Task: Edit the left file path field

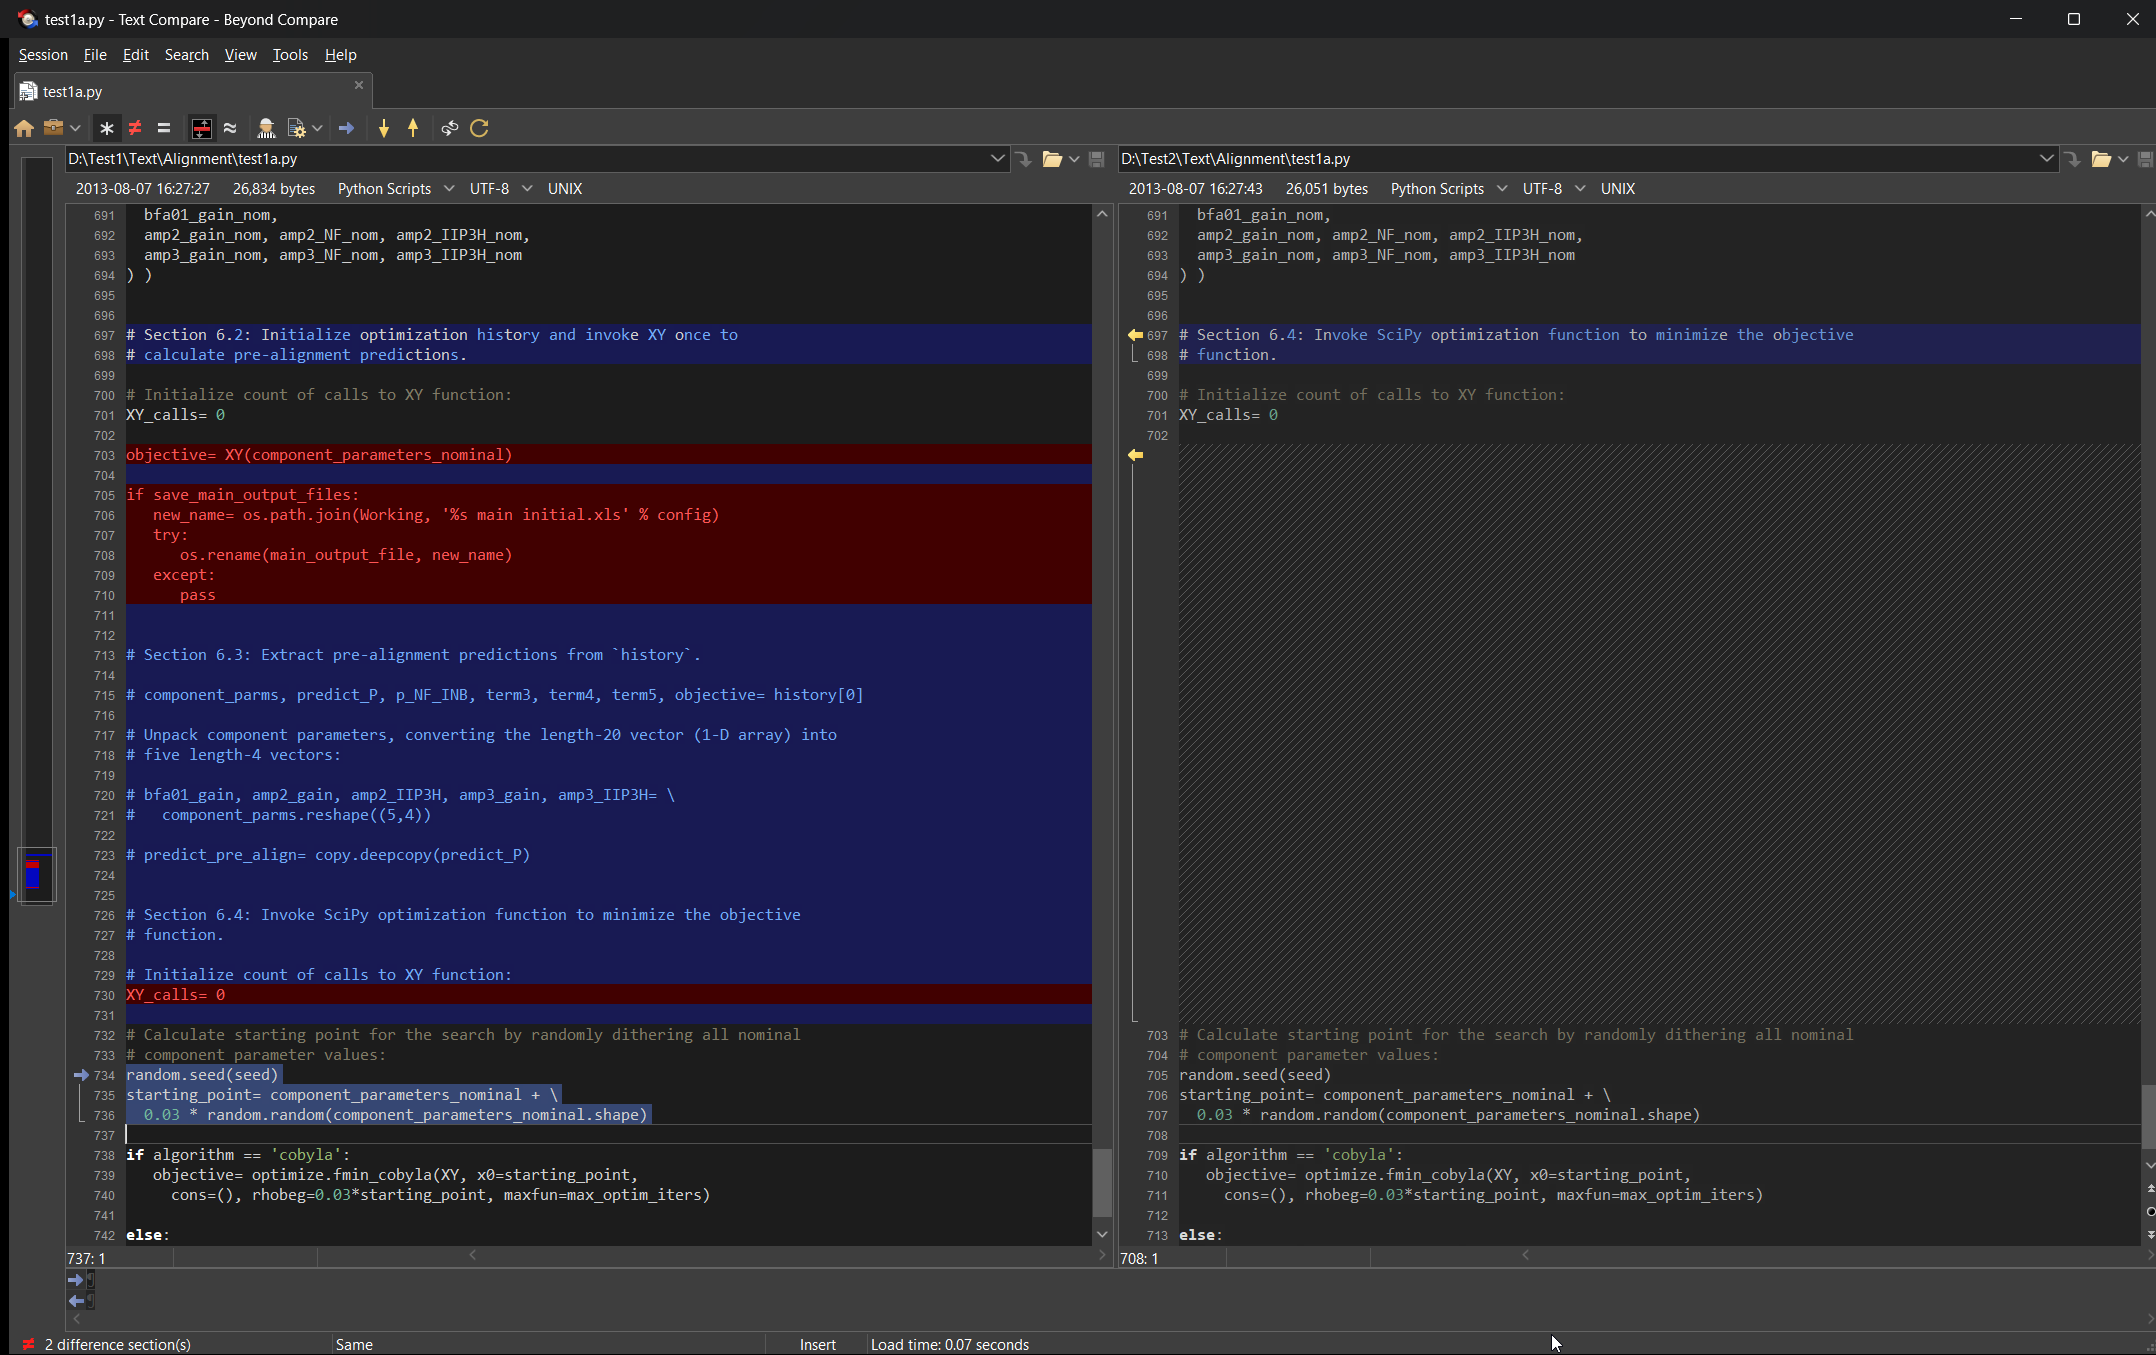Action: [527, 159]
